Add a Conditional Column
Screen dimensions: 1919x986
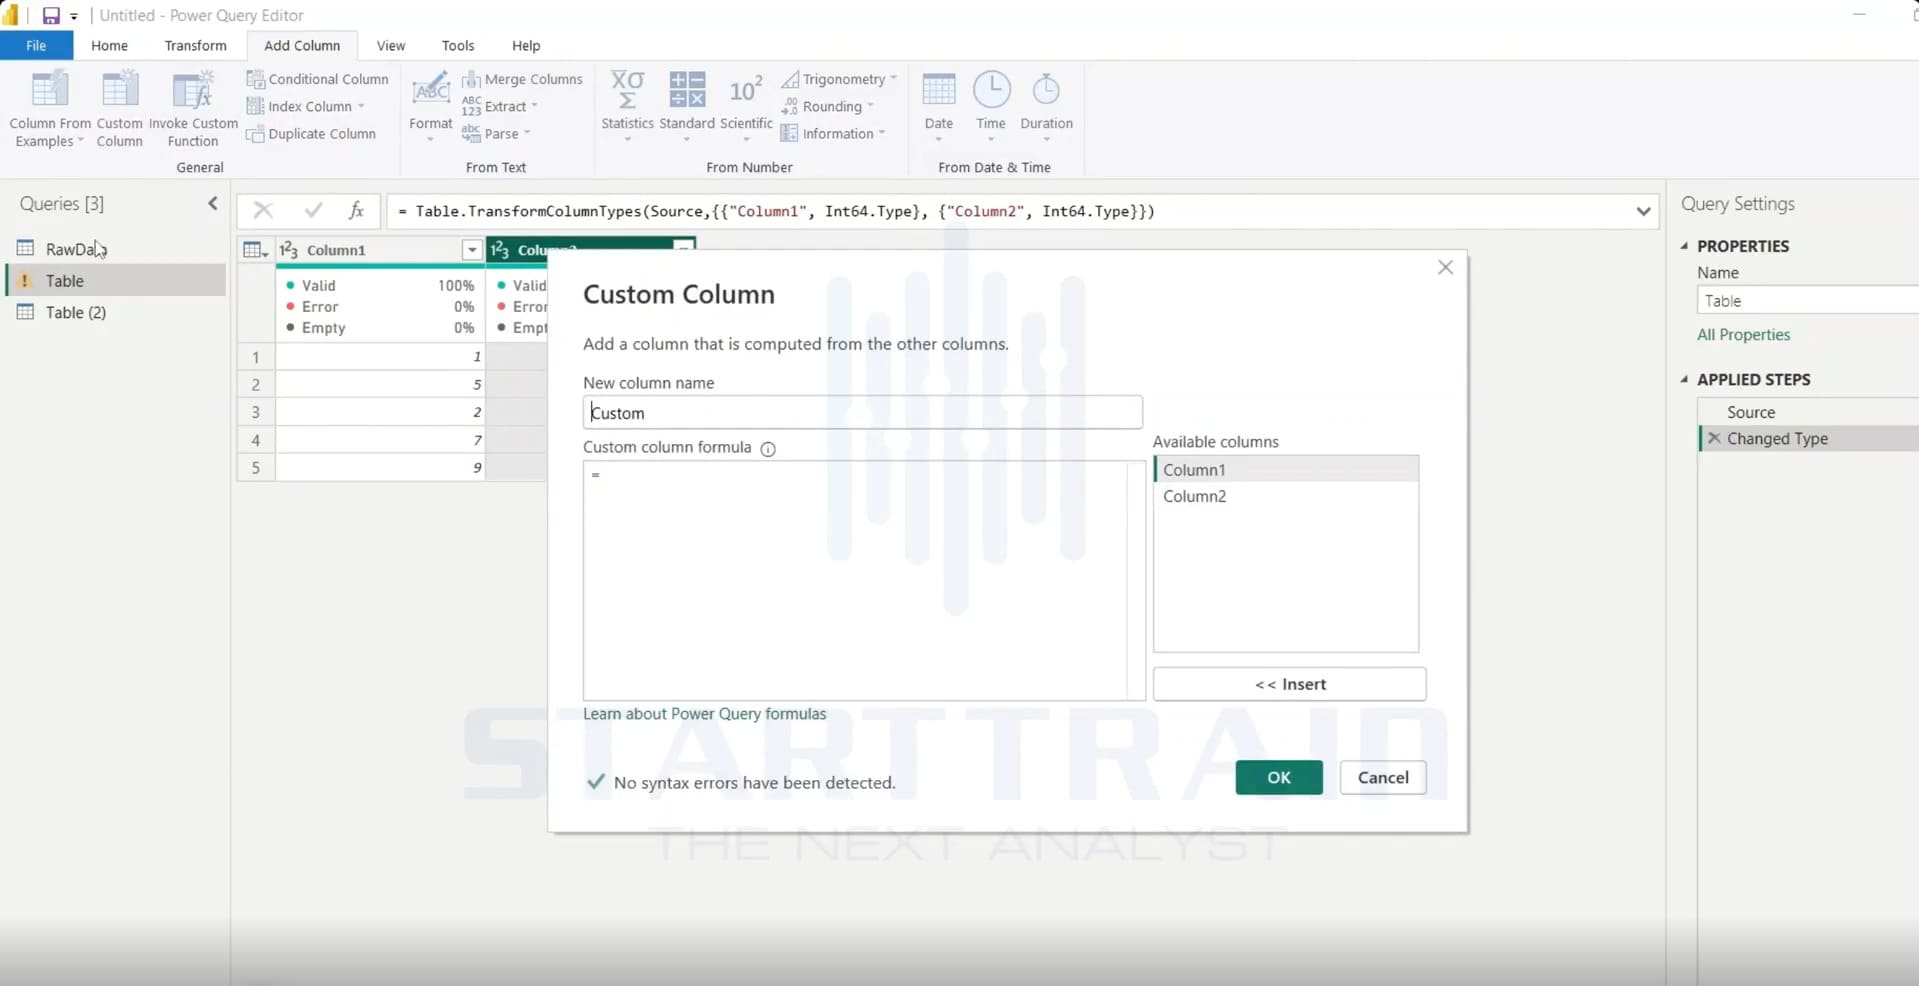[x=318, y=79]
